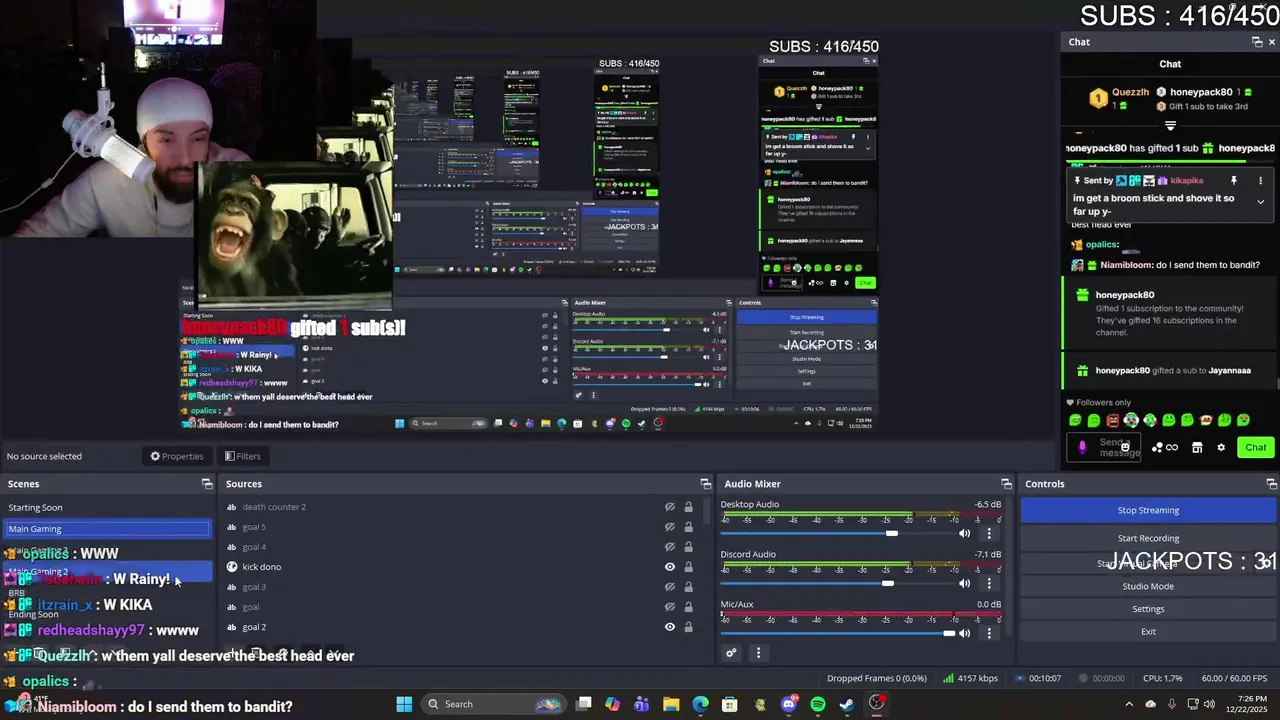The width and height of the screenshot is (1280, 720).
Task: Open Desktop Audio three-dot options menu
Action: click(x=989, y=533)
